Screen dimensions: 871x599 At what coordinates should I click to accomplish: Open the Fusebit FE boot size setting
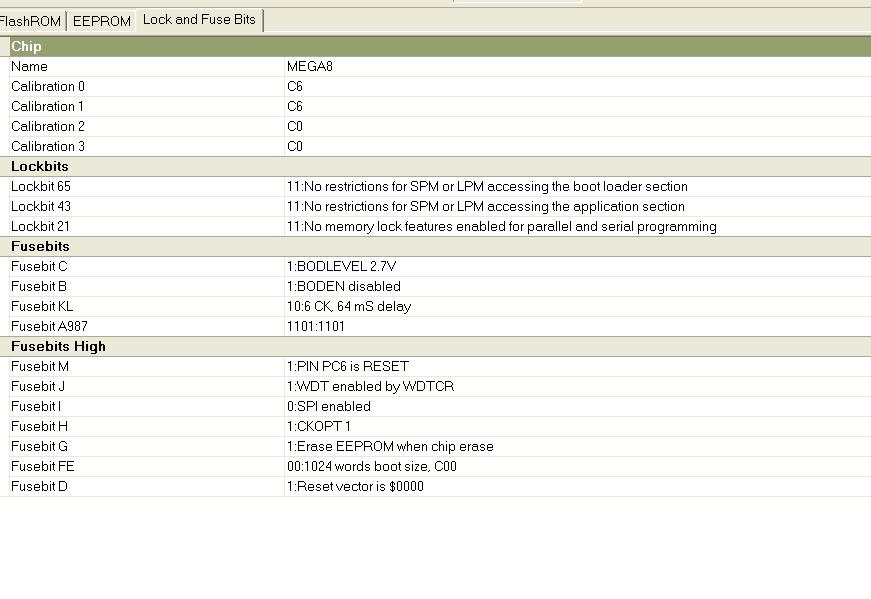tap(371, 466)
